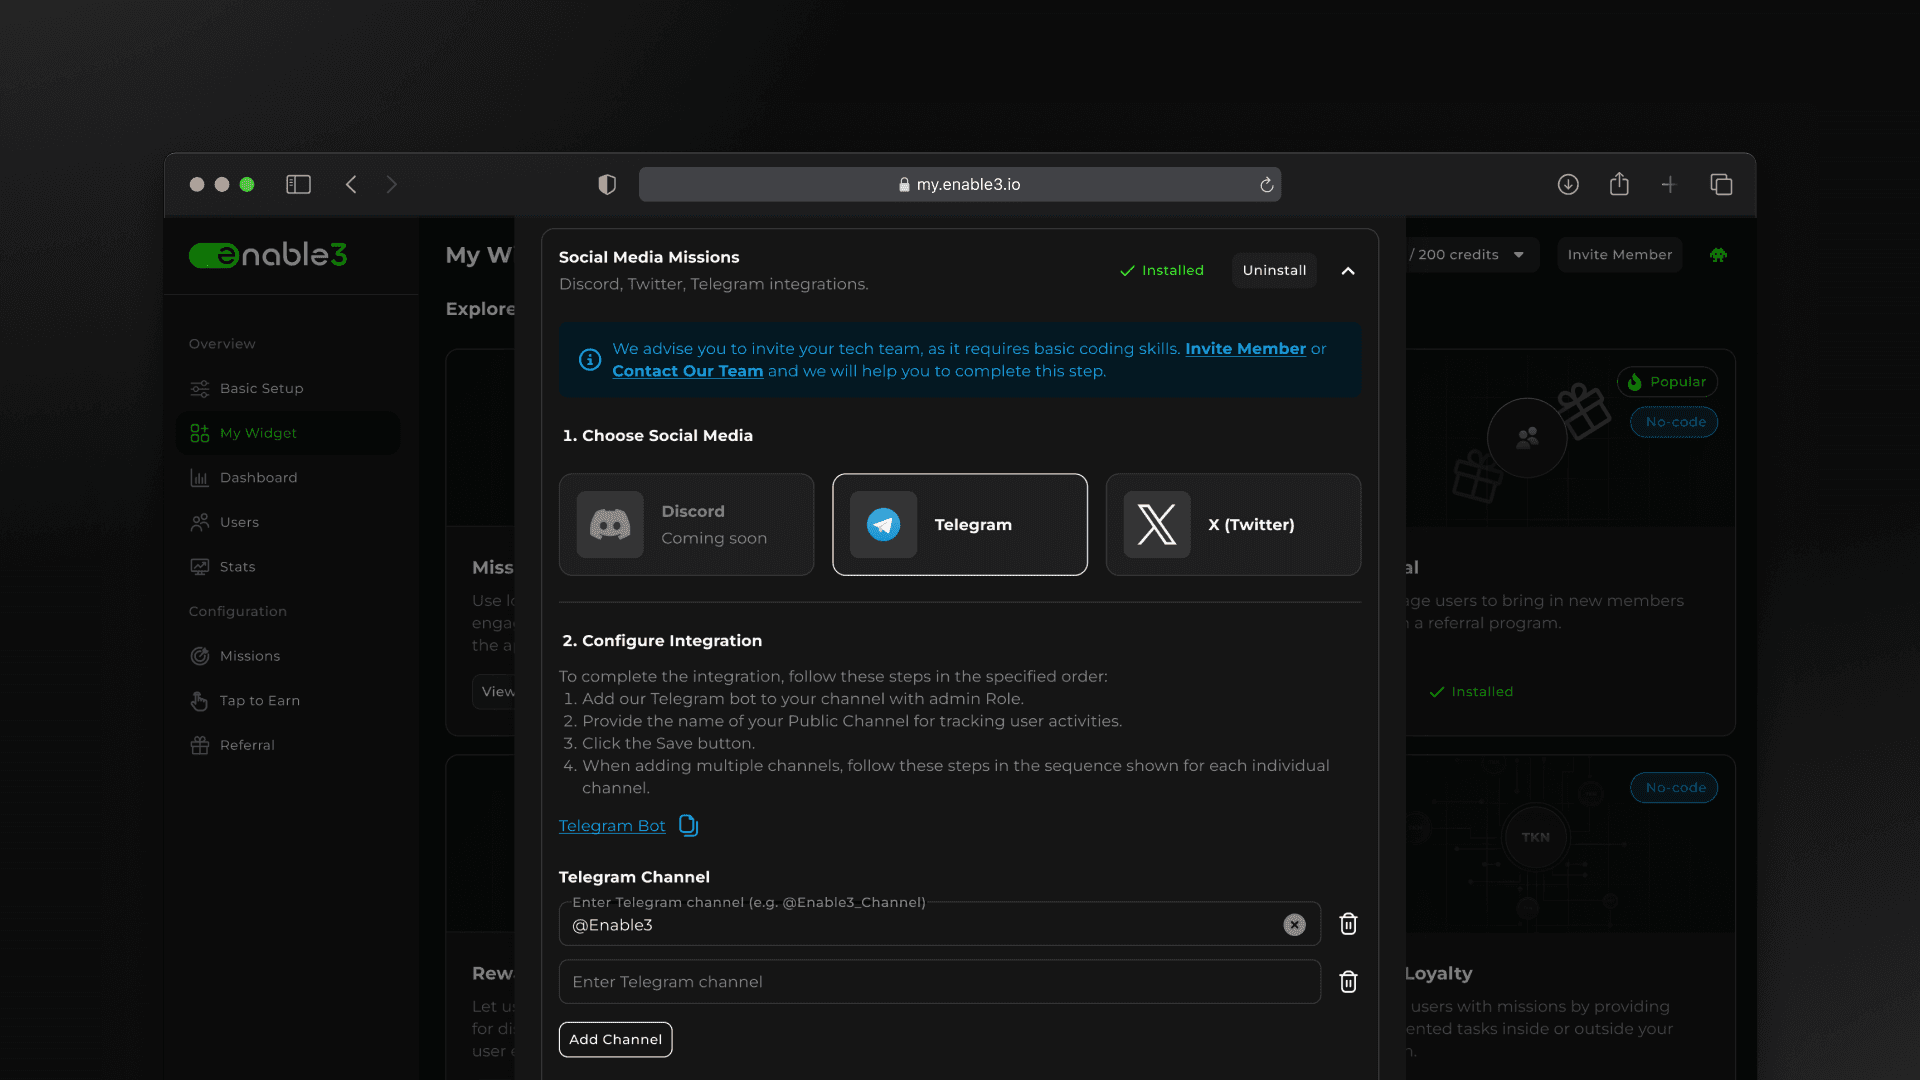Click the enable3 logo
The image size is (1920, 1080).
click(x=268, y=255)
